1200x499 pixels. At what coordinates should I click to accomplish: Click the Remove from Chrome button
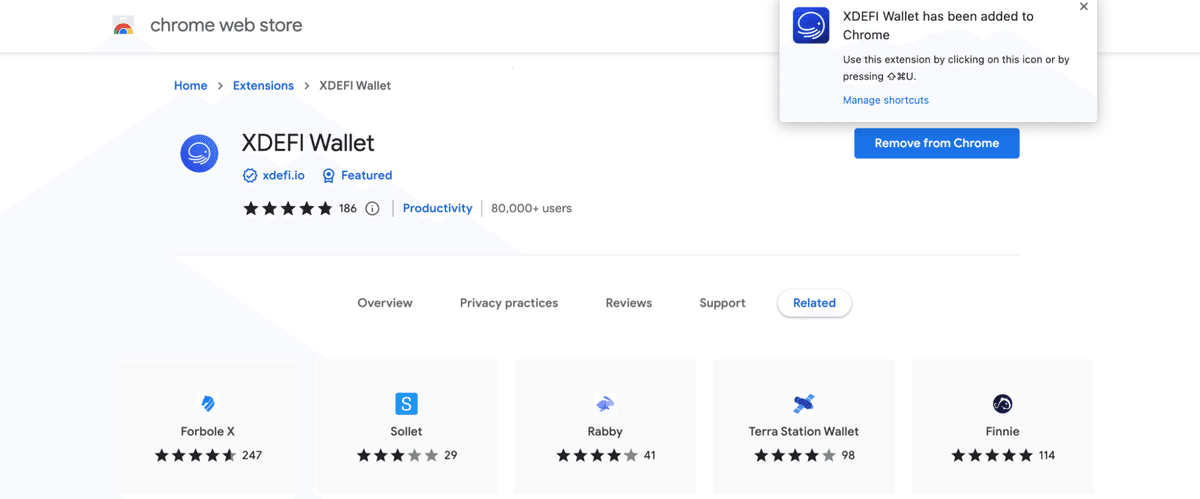[x=937, y=143]
